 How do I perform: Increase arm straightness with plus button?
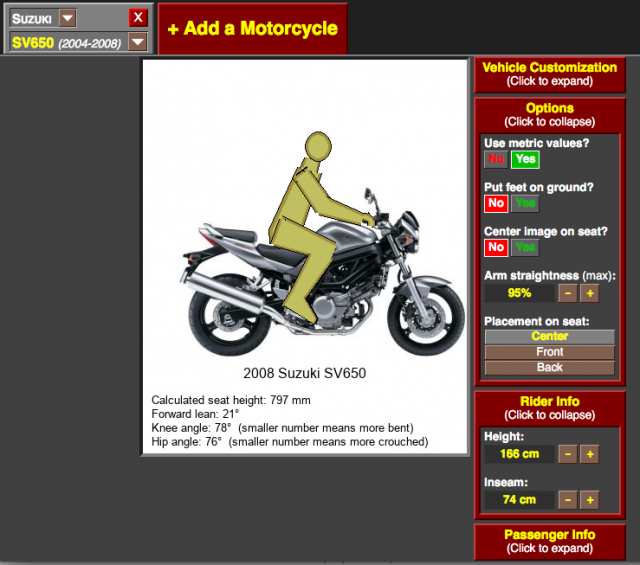pos(589,293)
